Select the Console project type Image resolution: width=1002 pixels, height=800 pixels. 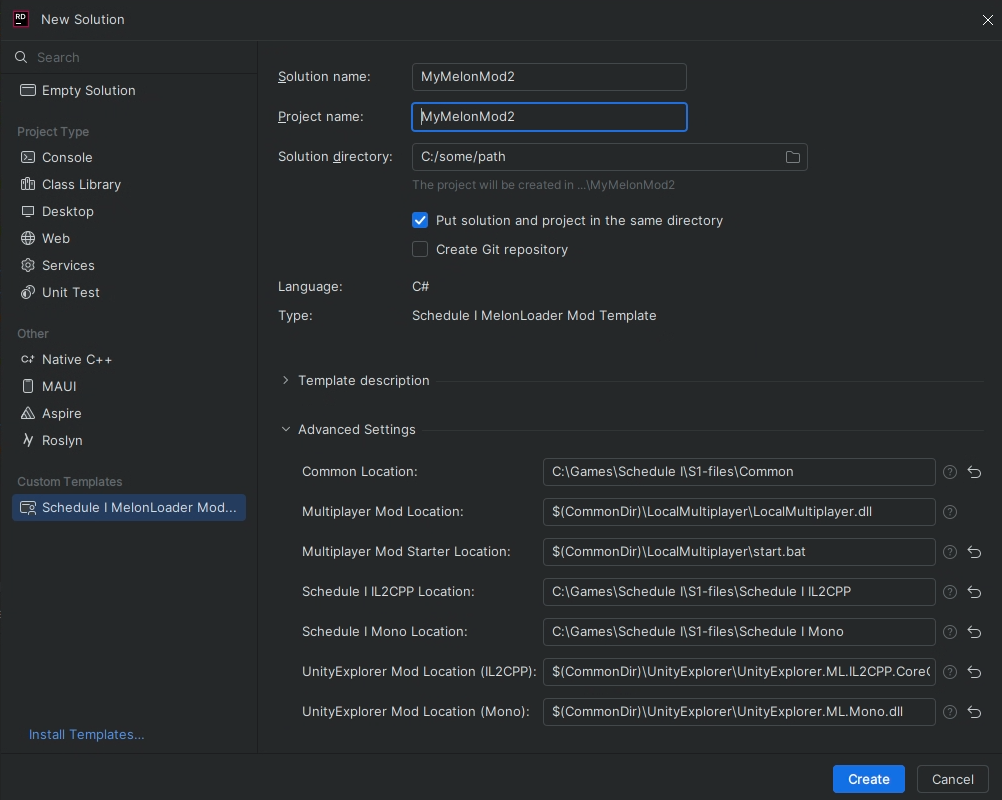point(128,157)
